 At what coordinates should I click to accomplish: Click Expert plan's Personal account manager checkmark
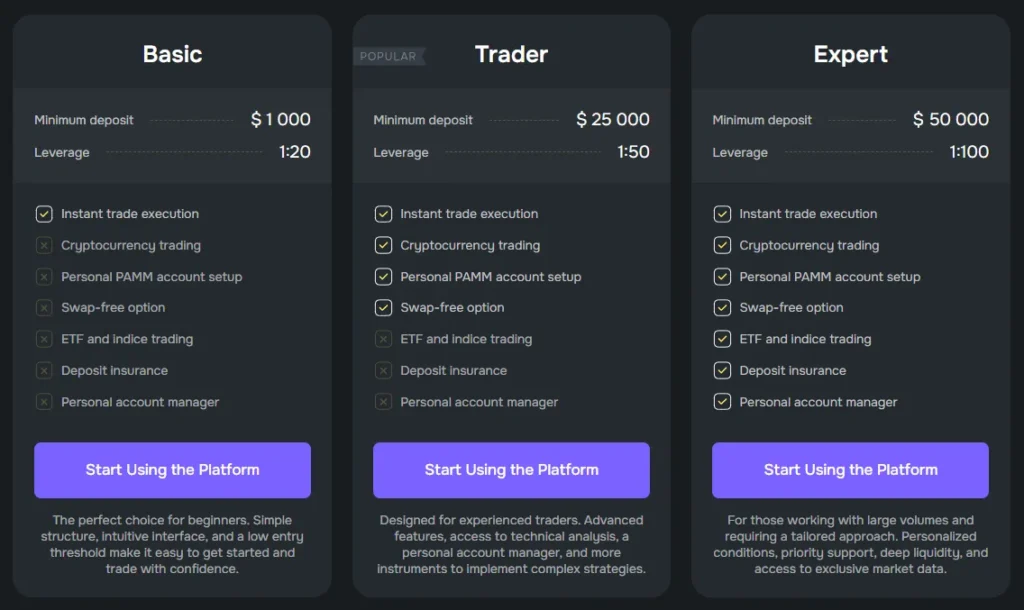click(722, 402)
